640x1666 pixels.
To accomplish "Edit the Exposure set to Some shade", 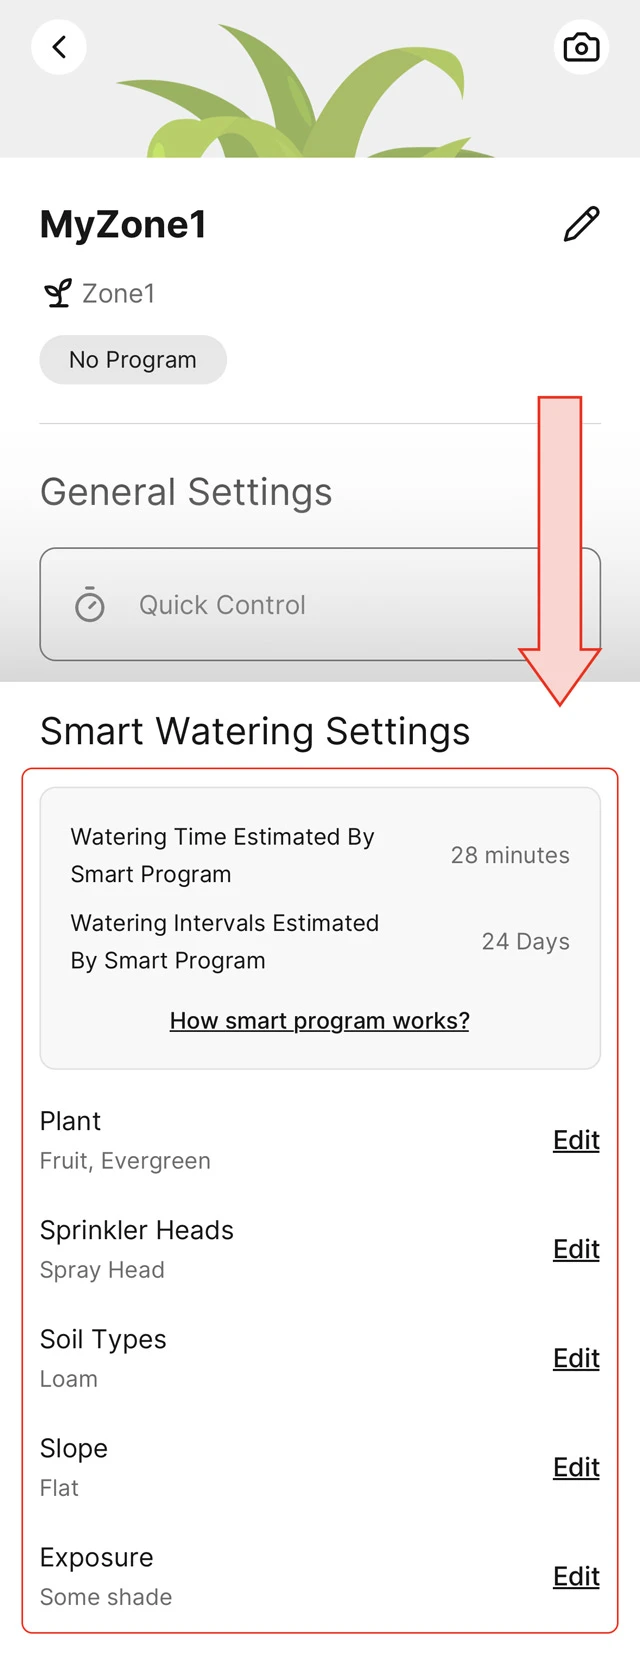I will click(x=575, y=1575).
